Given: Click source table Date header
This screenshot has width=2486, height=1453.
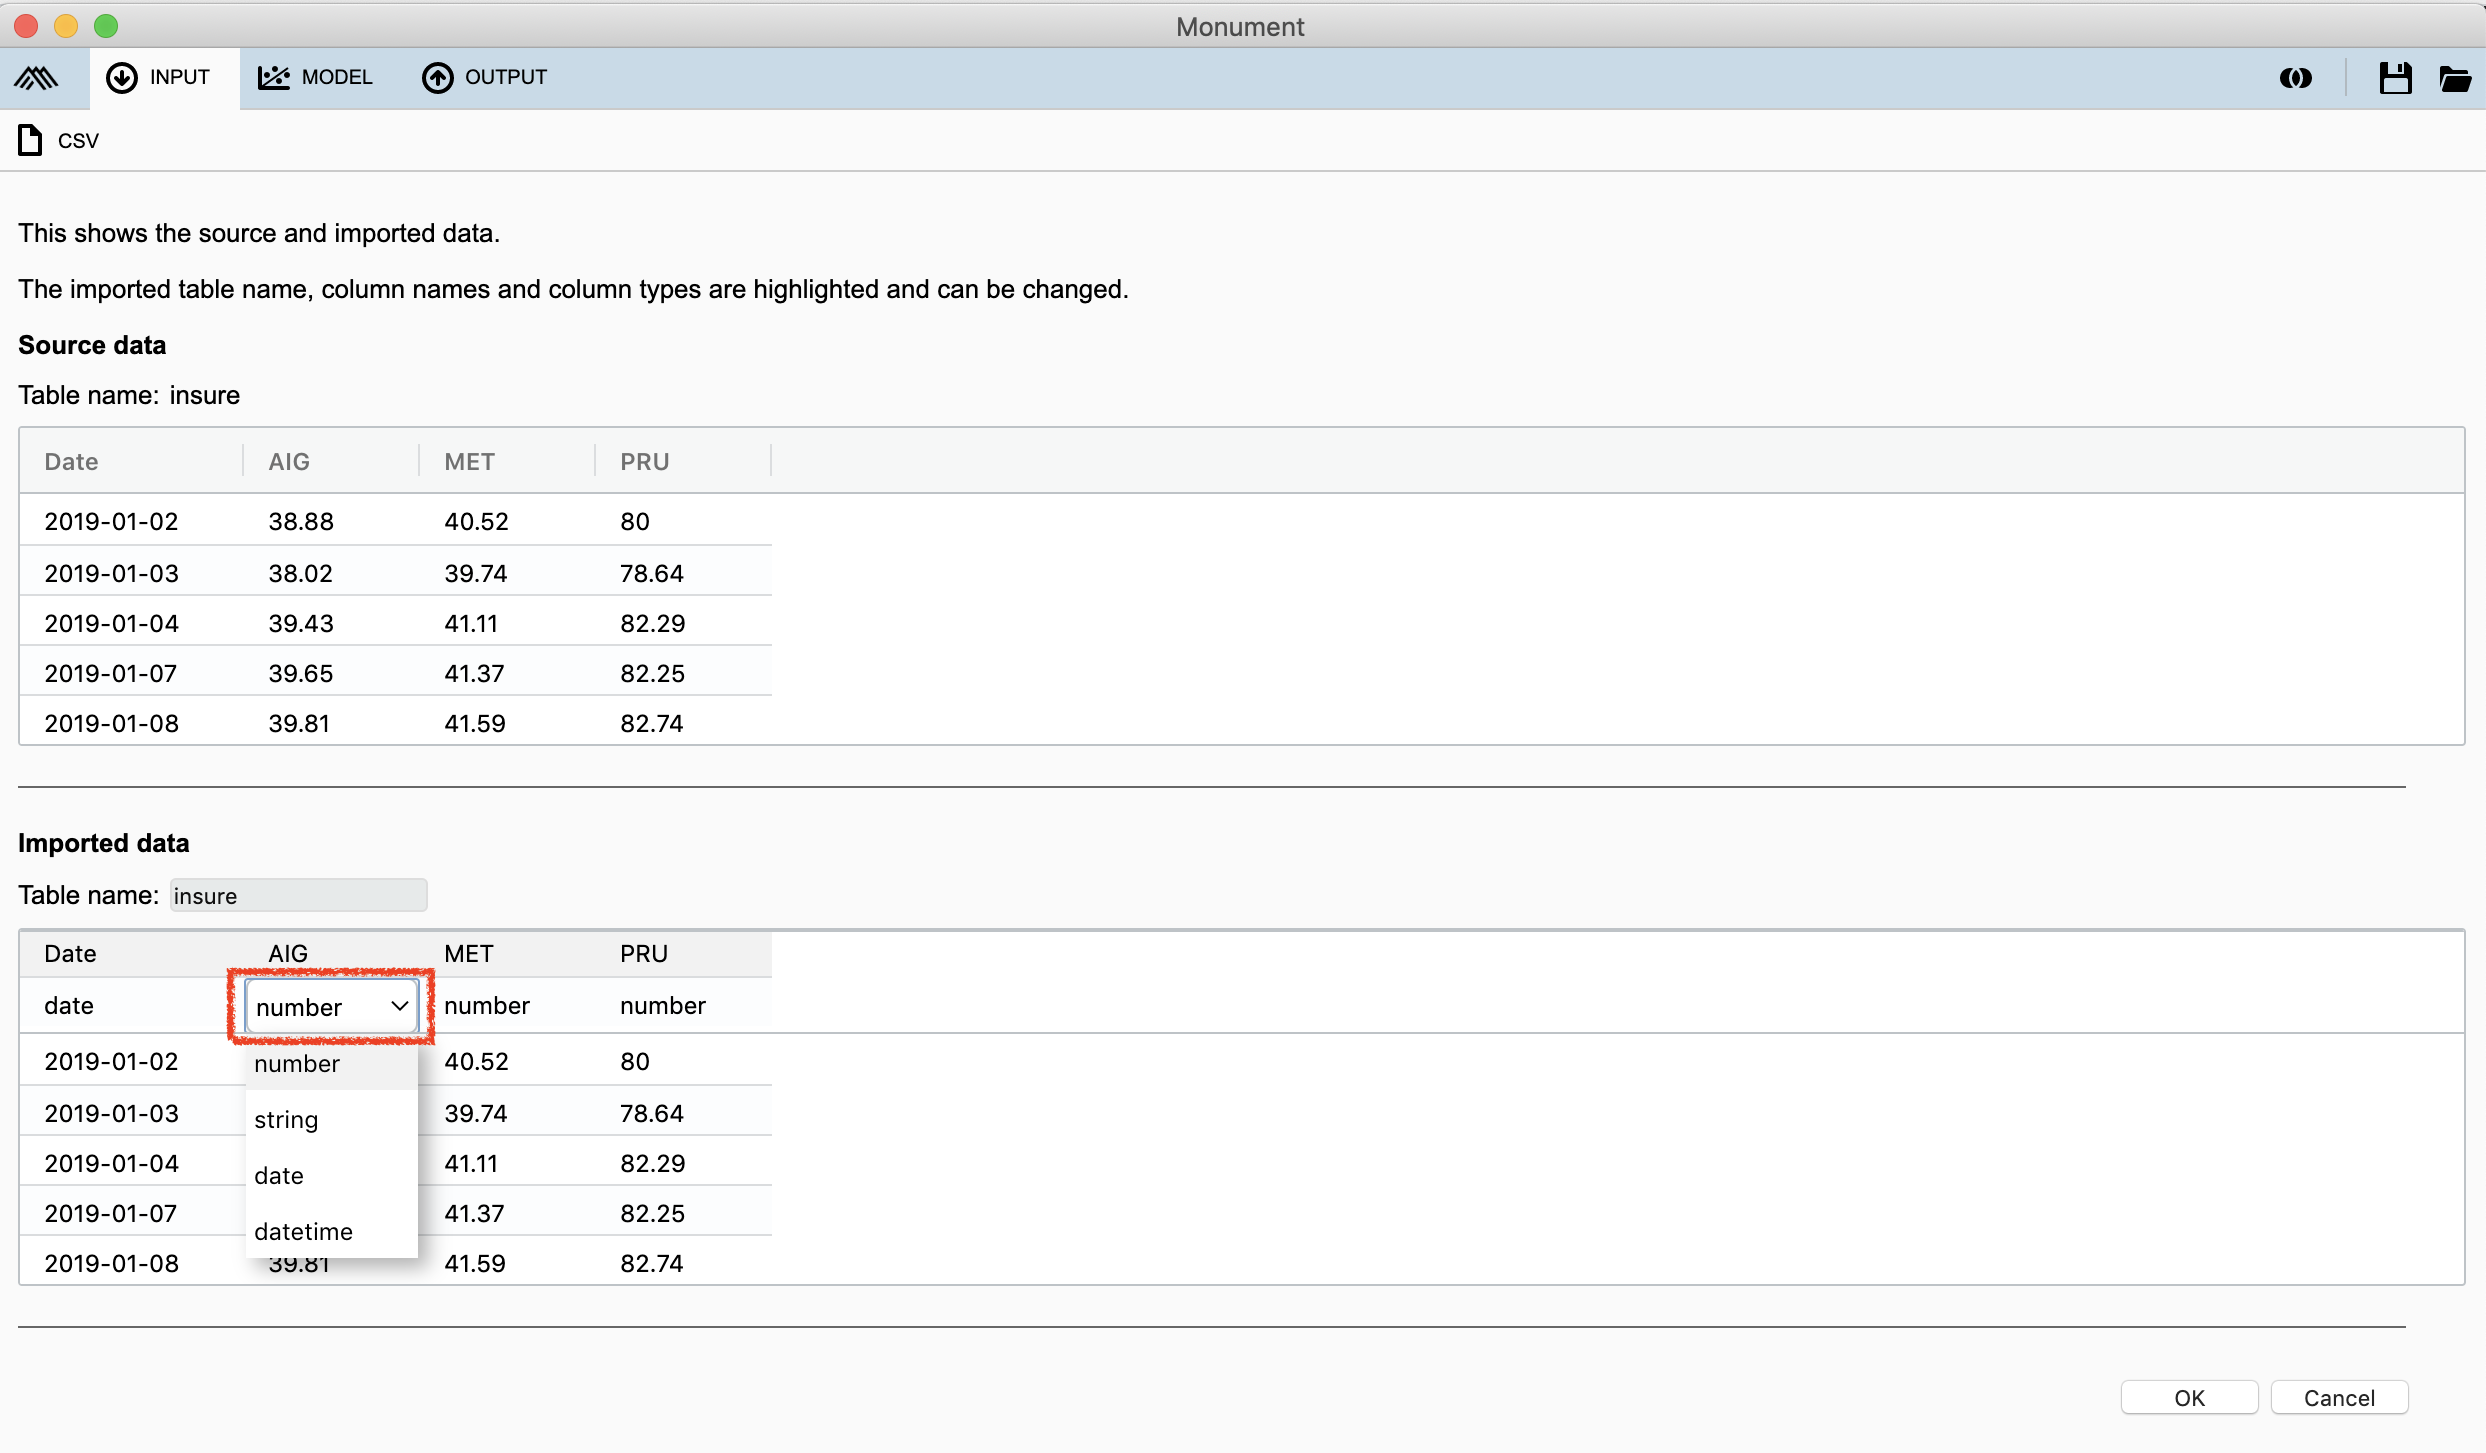Looking at the screenshot, I should tap(71, 462).
